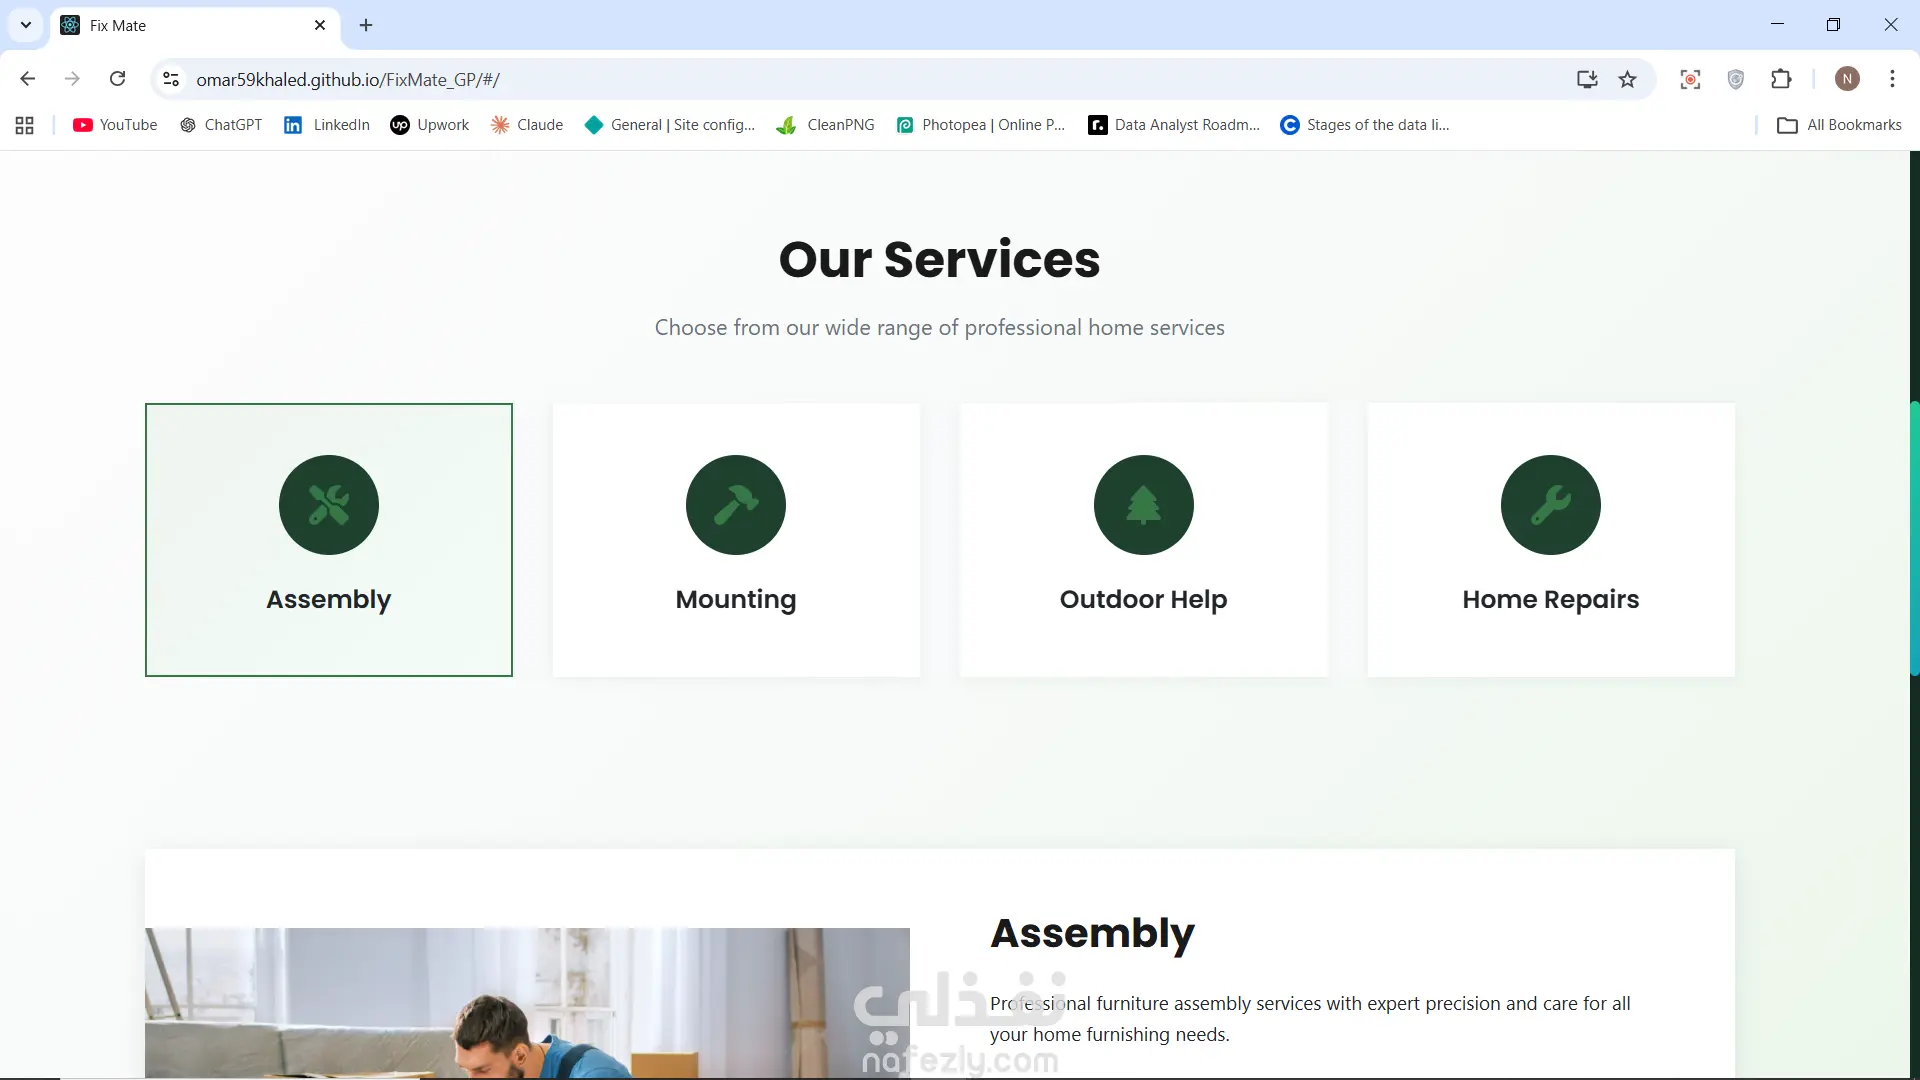Open the YouTube bookmark
1920x1080 pixels.
(x=115, y=125)
